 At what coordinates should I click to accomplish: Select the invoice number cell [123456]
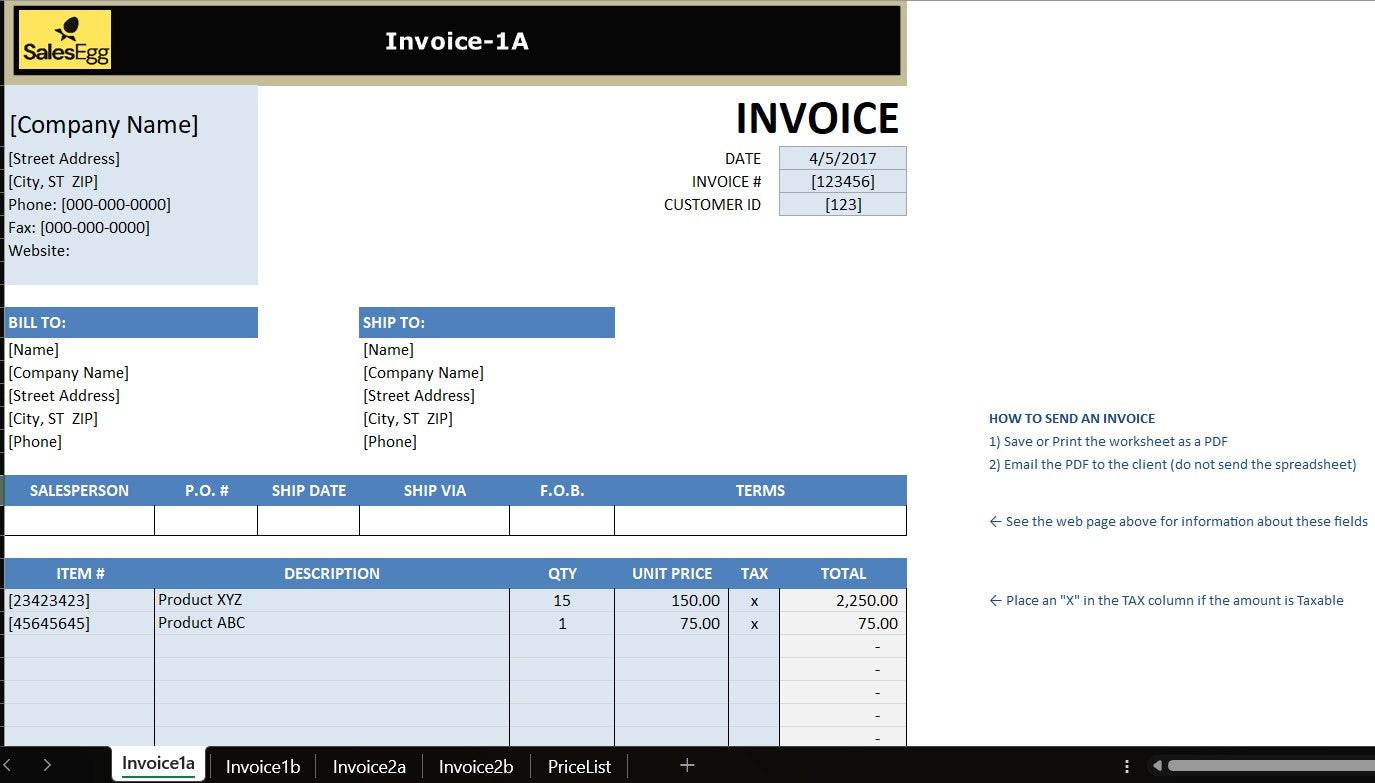(x=842, y=181)
